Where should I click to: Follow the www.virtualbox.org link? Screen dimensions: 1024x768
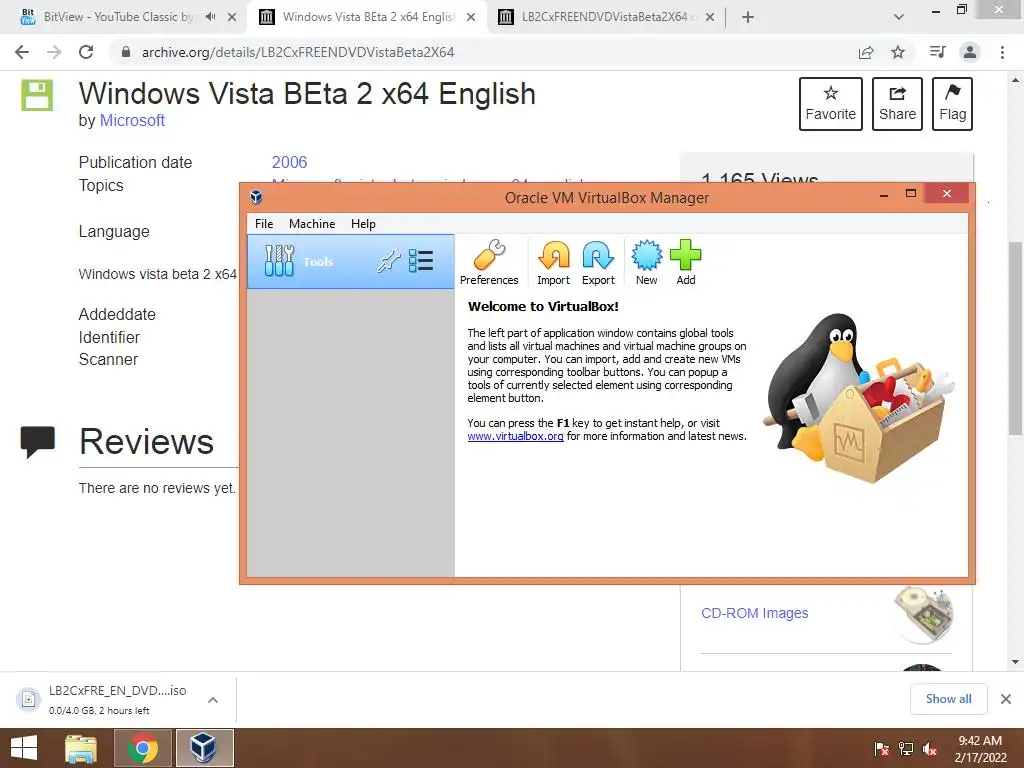pos(515,436)
